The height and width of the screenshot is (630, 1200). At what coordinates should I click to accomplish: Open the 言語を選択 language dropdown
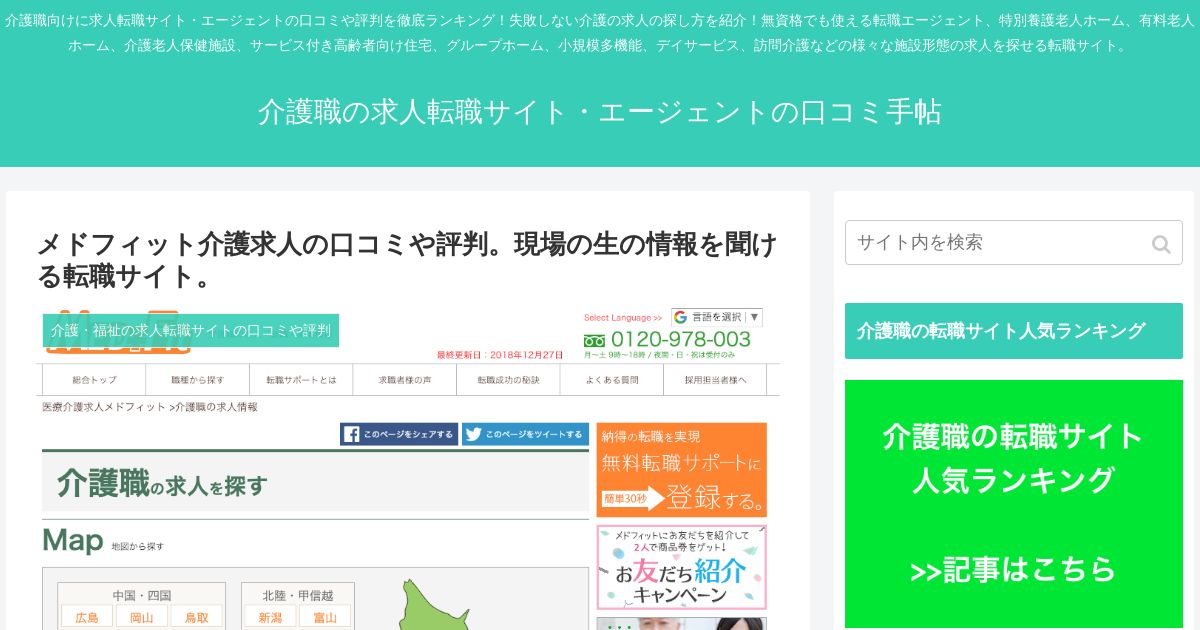(717, 317)
